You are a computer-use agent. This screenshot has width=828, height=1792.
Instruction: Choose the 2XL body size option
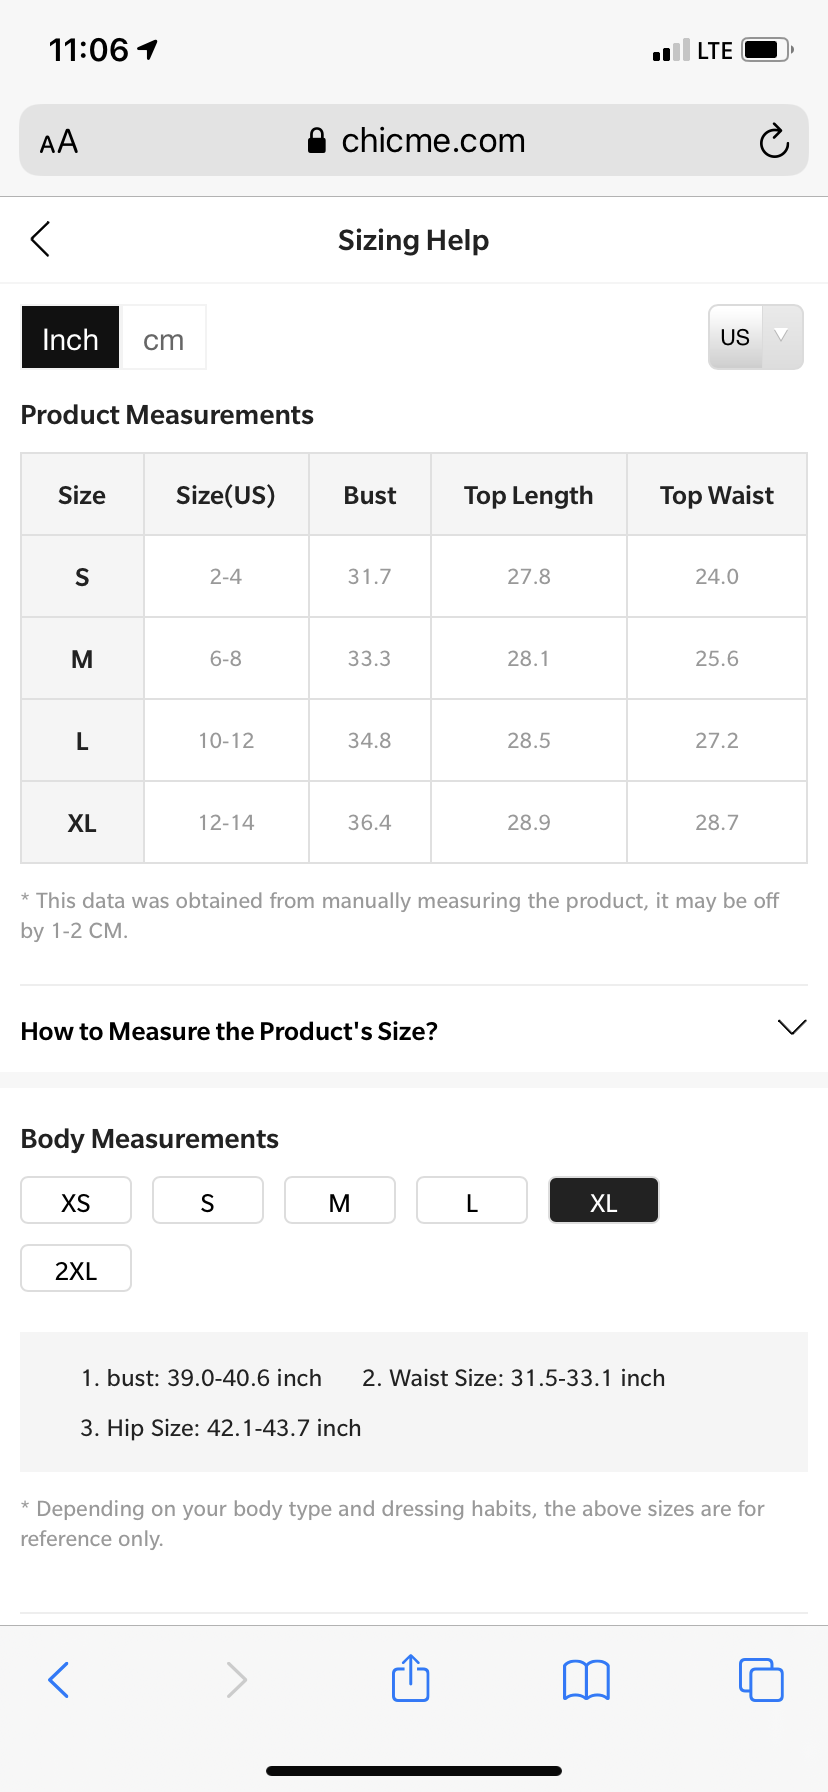tap(76, 1269)
